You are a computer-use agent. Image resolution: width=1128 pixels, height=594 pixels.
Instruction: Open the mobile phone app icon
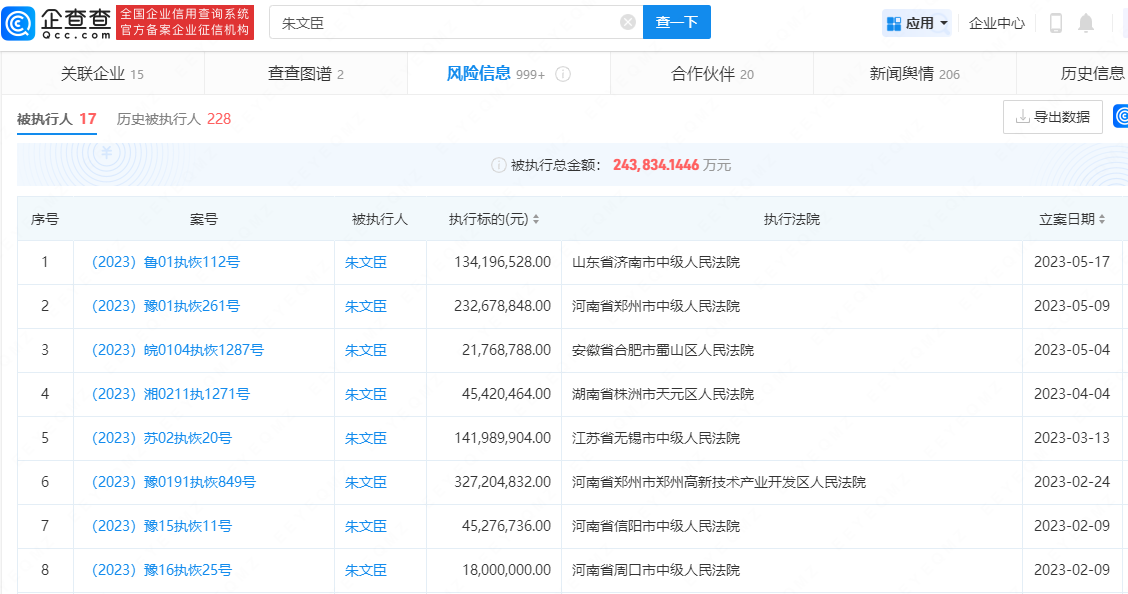click(1055, 23)
